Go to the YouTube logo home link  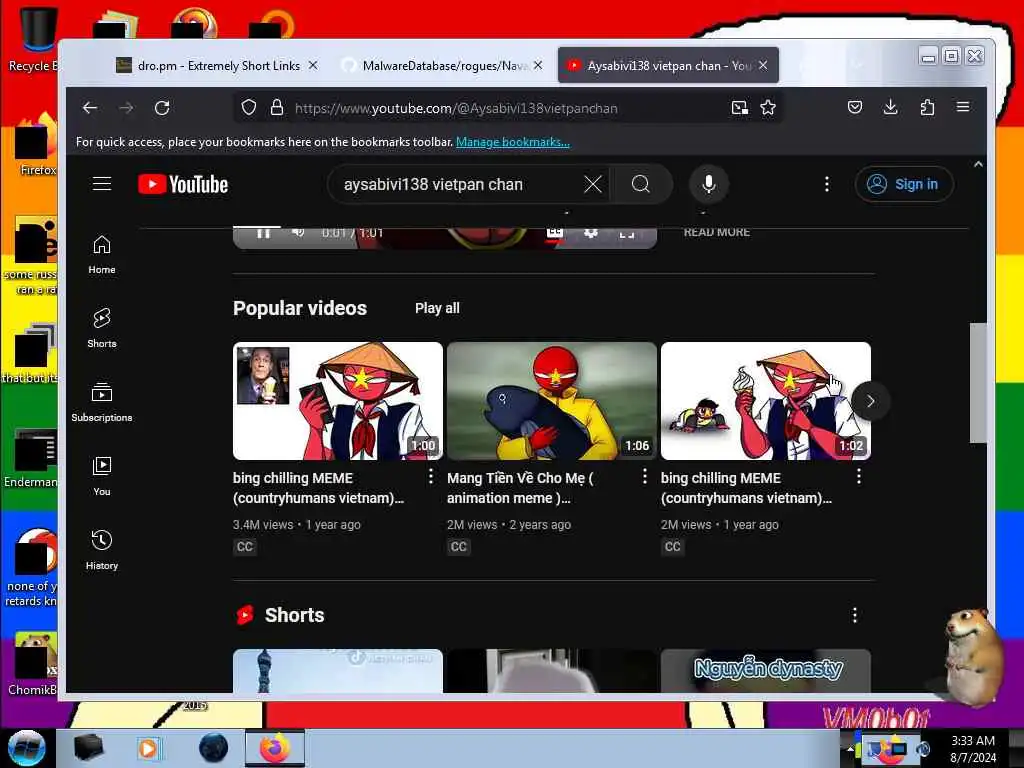(x=183, y=184)
